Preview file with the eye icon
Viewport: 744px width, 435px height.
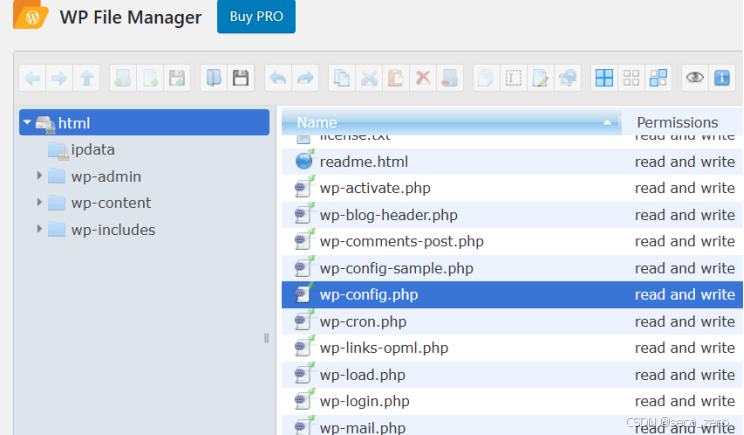695,78
